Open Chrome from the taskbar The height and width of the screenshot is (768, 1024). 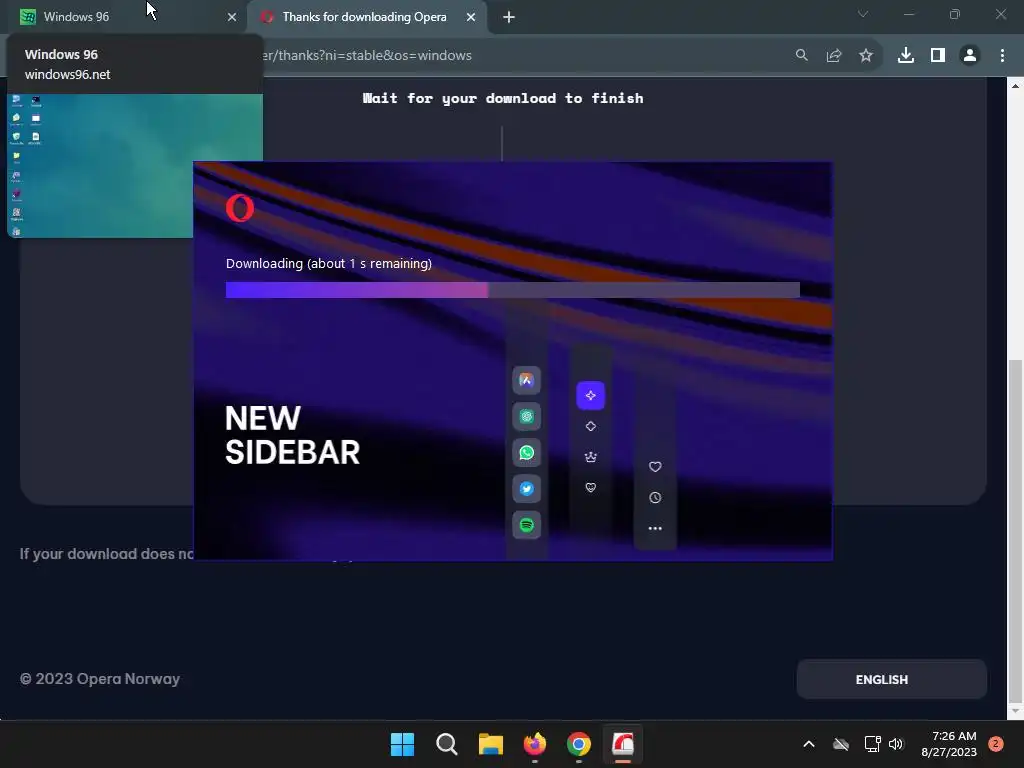coord(579,744)
